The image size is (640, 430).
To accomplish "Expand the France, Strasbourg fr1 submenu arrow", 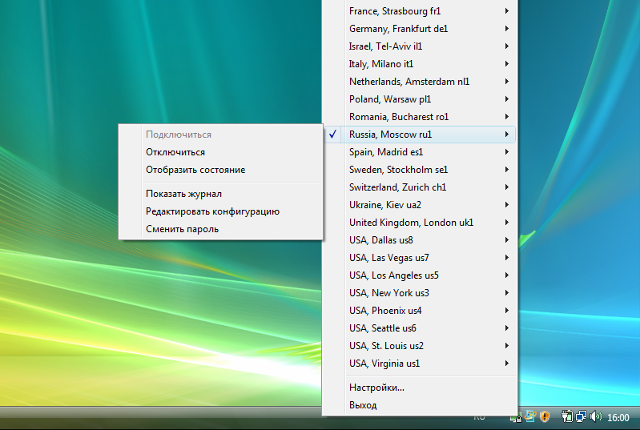I will click(x=507, y=11).
